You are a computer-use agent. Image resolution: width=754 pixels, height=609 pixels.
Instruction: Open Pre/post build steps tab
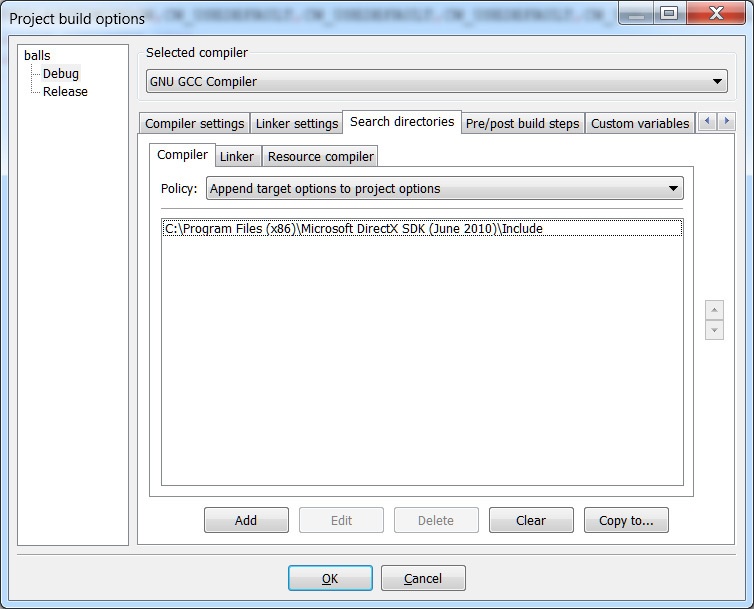pos(523,124)
